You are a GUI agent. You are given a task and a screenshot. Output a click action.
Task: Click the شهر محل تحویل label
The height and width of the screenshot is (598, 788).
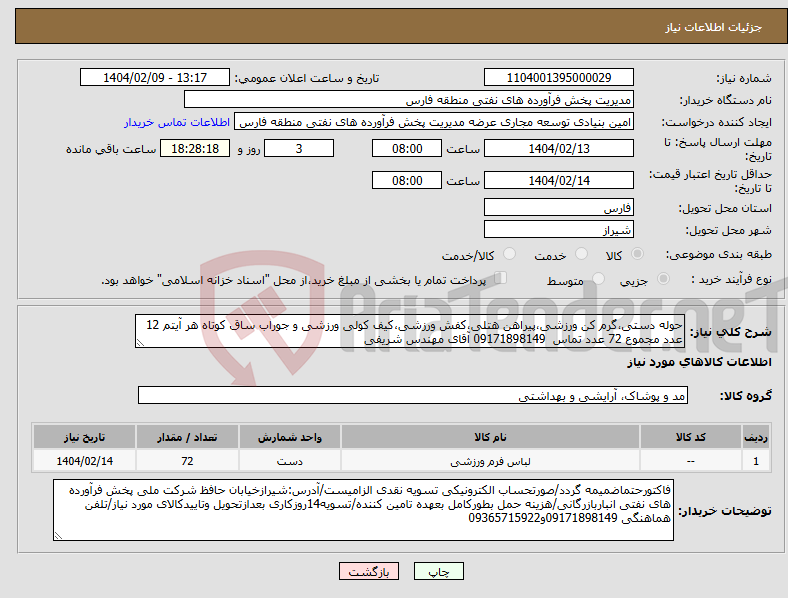point(729,230)
